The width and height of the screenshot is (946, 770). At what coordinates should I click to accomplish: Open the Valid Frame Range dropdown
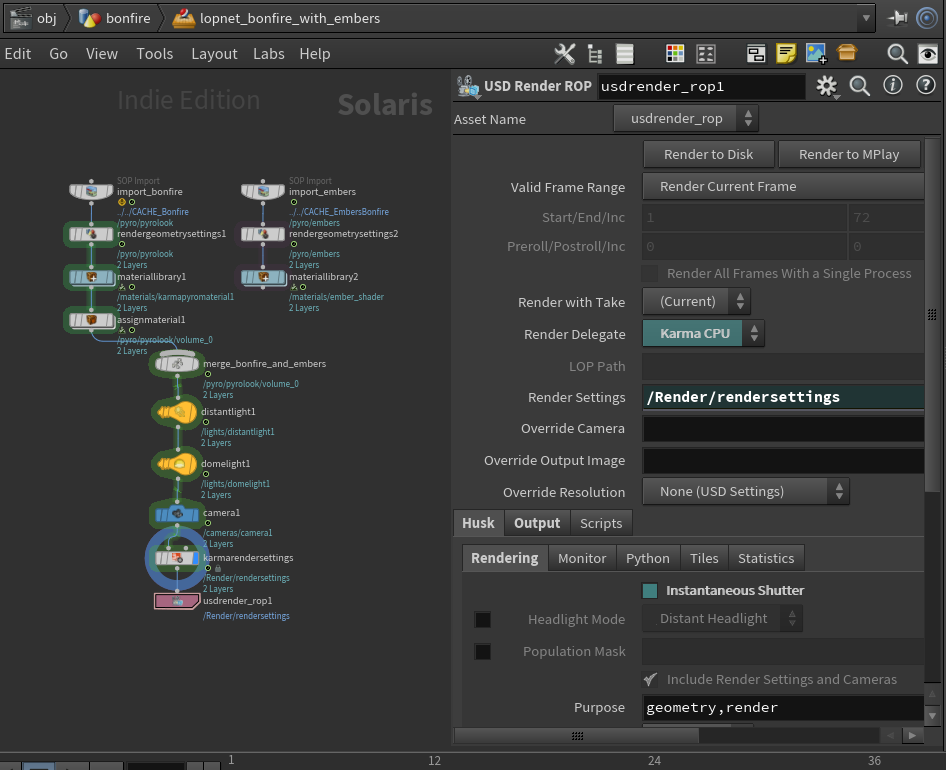[783, 186]
